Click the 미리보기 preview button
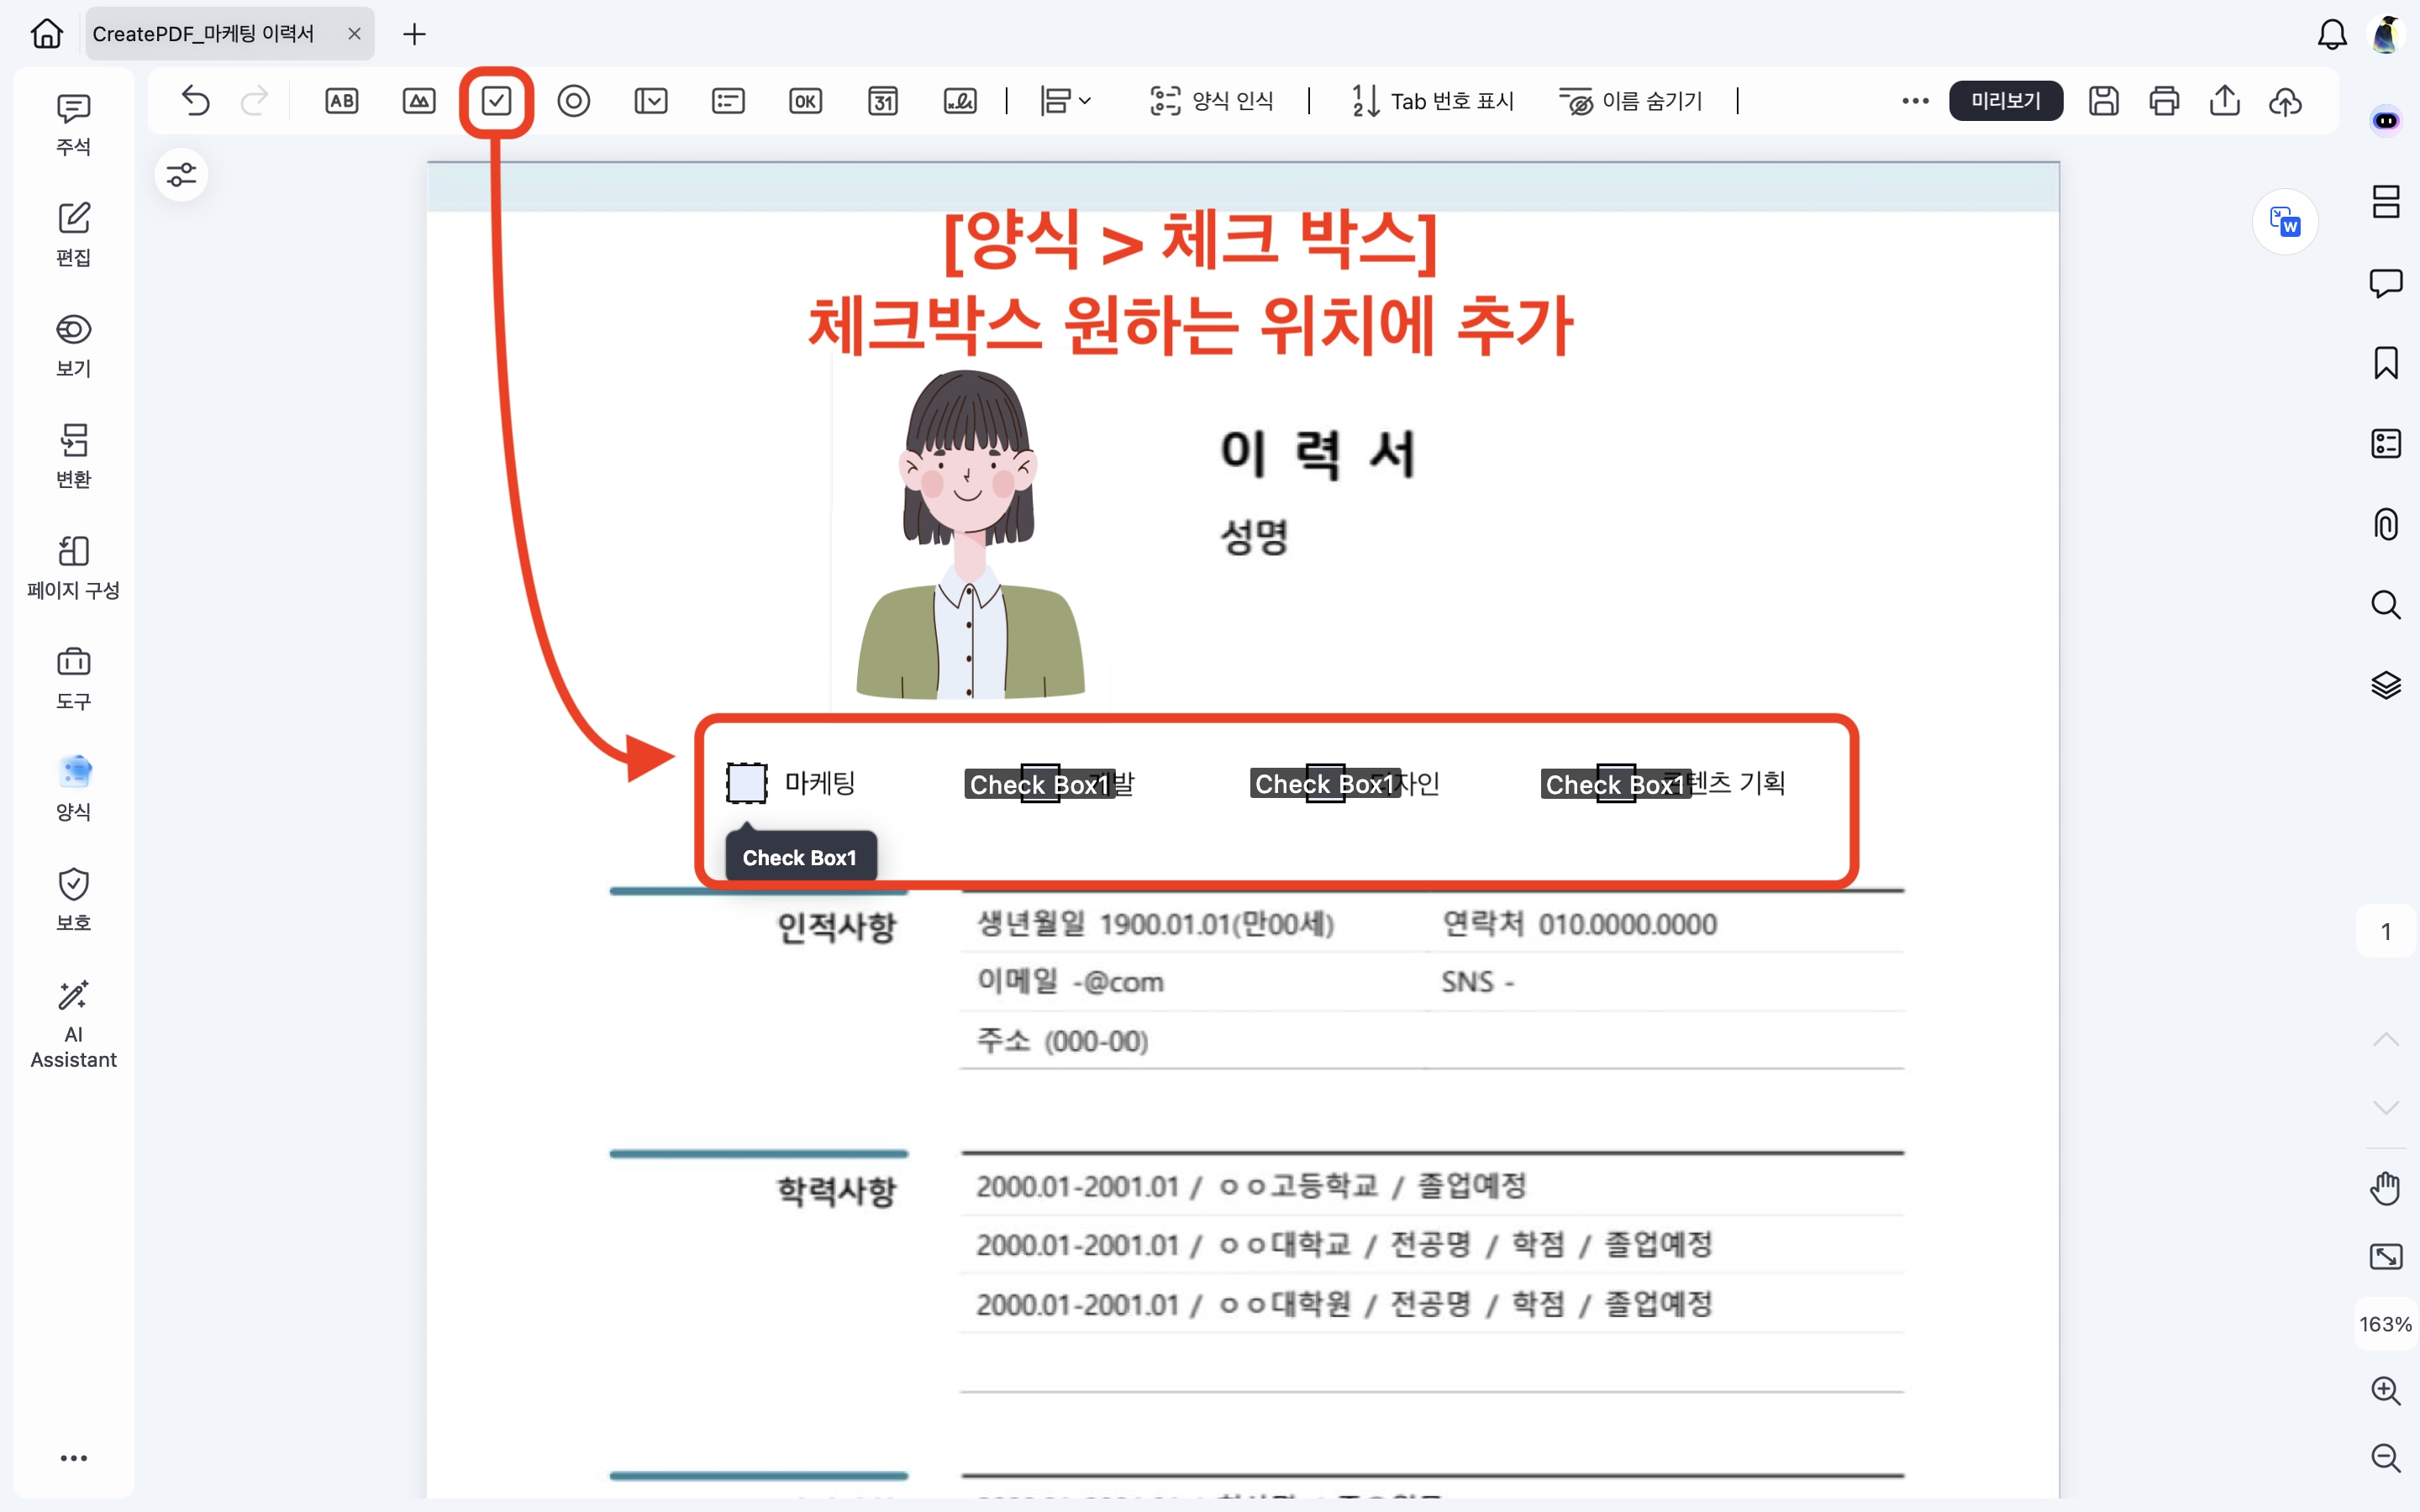 [2005, 101]
